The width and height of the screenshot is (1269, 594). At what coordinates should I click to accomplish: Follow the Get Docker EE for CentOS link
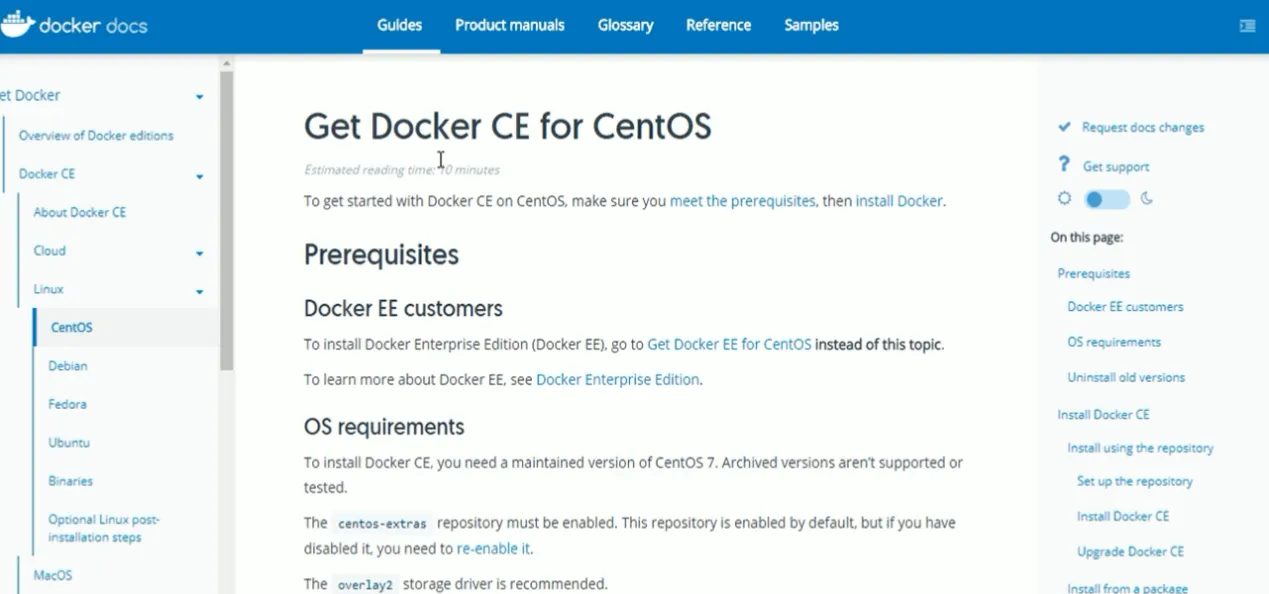(729, 344)
